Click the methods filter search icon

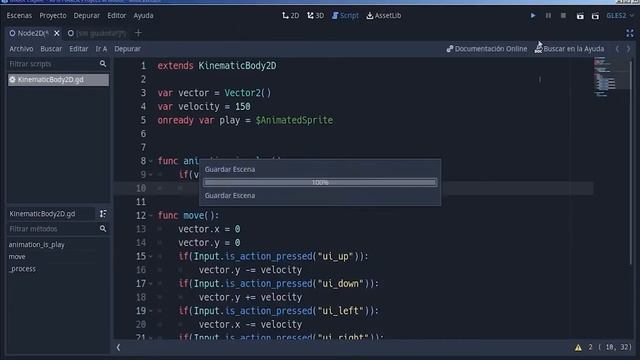103,229
